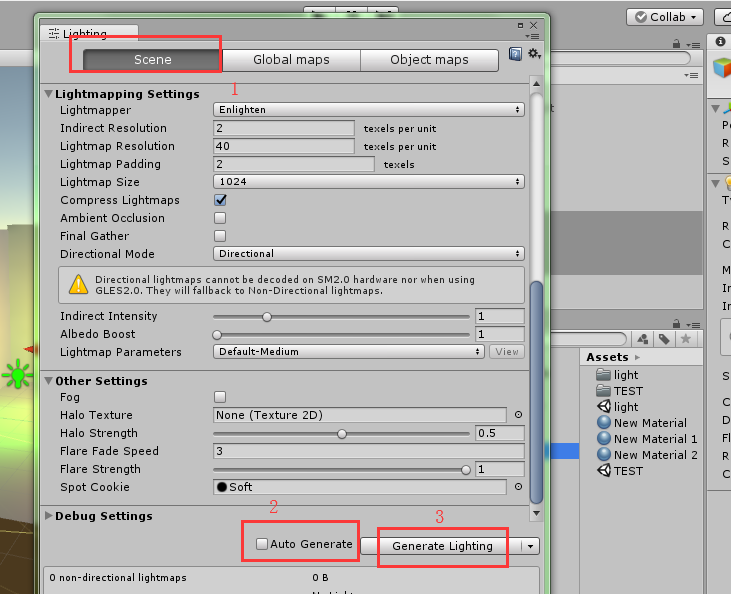Click the TEST scene asset icon
This screenshot has width=731, height=594.
pos(604,470)
